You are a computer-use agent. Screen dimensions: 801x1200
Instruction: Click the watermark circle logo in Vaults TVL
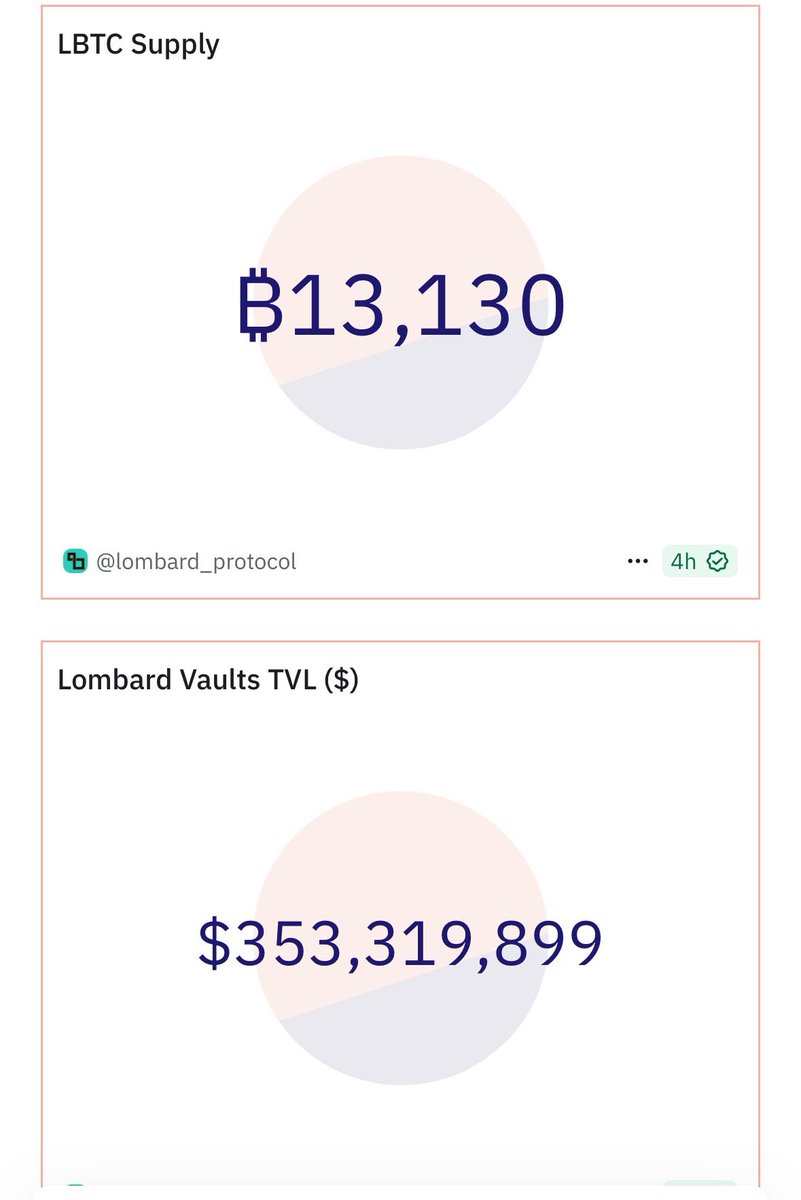pos(401,938)
